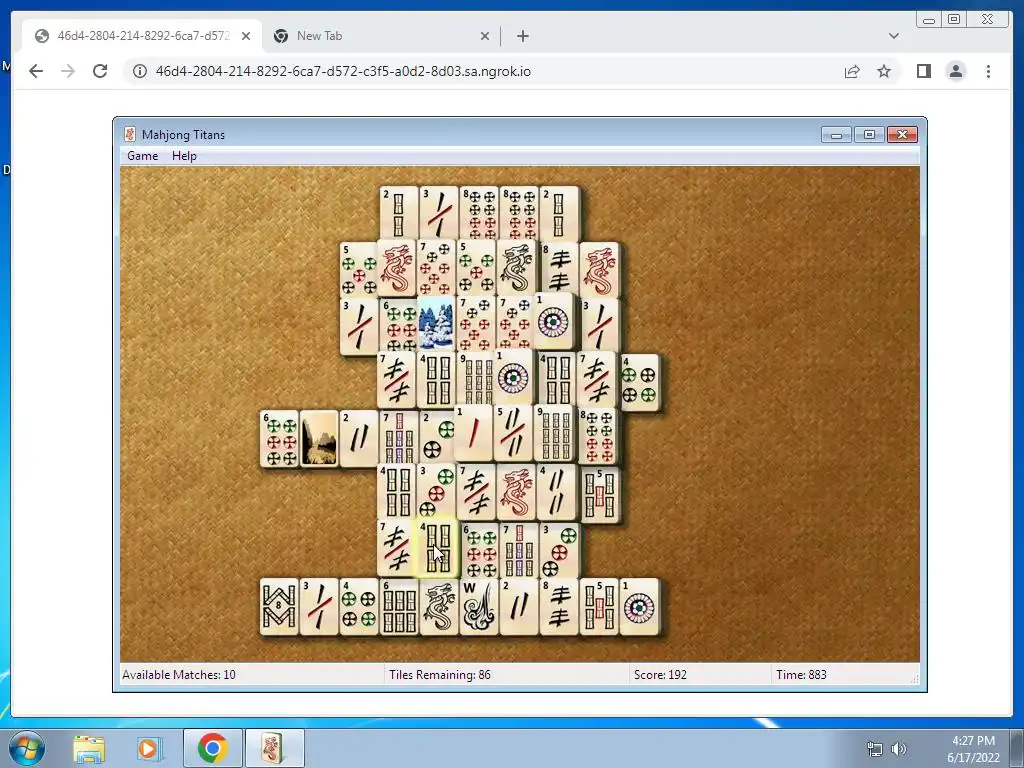Select the blue winter season tile
The image size is (1024, 768).
pyautogui.click(x=436, y=323)
